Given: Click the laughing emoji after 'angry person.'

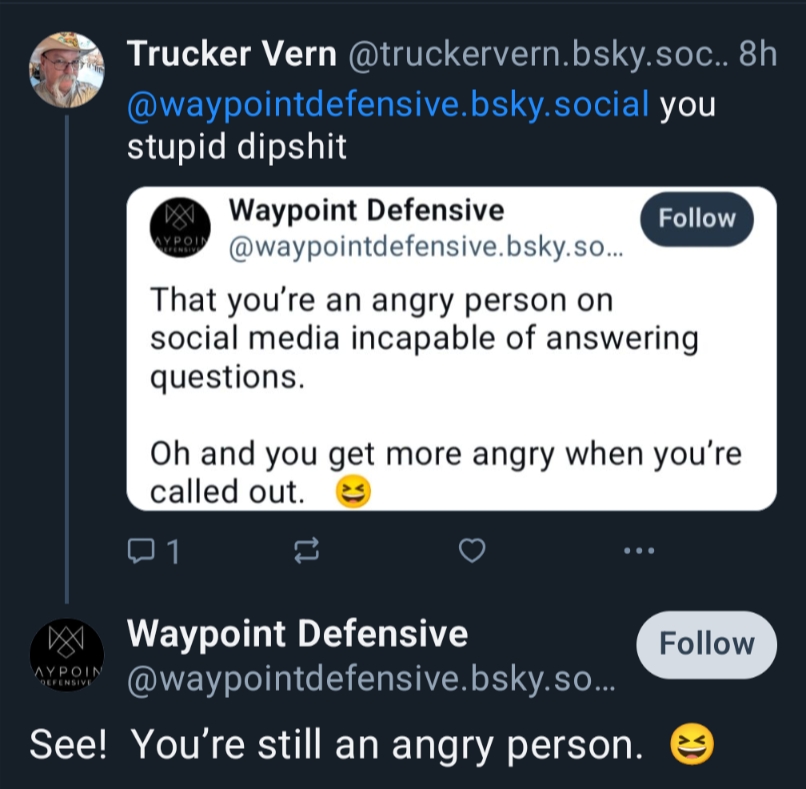Looking at the screenshot, I should pos(693,744).
